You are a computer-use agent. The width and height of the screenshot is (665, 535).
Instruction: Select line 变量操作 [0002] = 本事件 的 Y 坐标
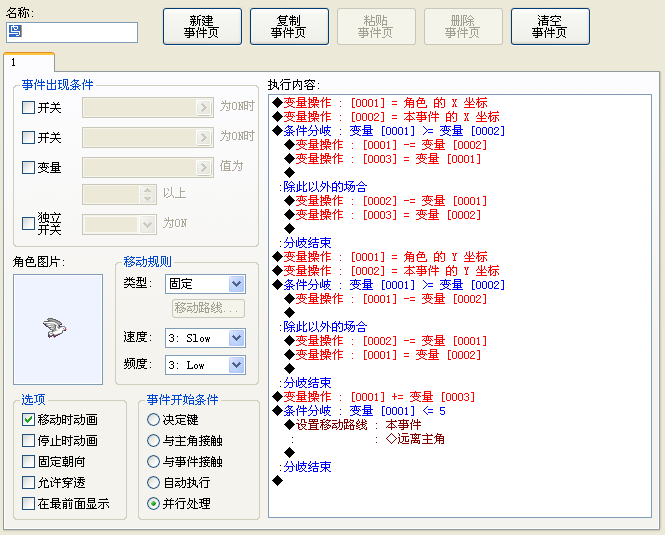tap(386, 271)
